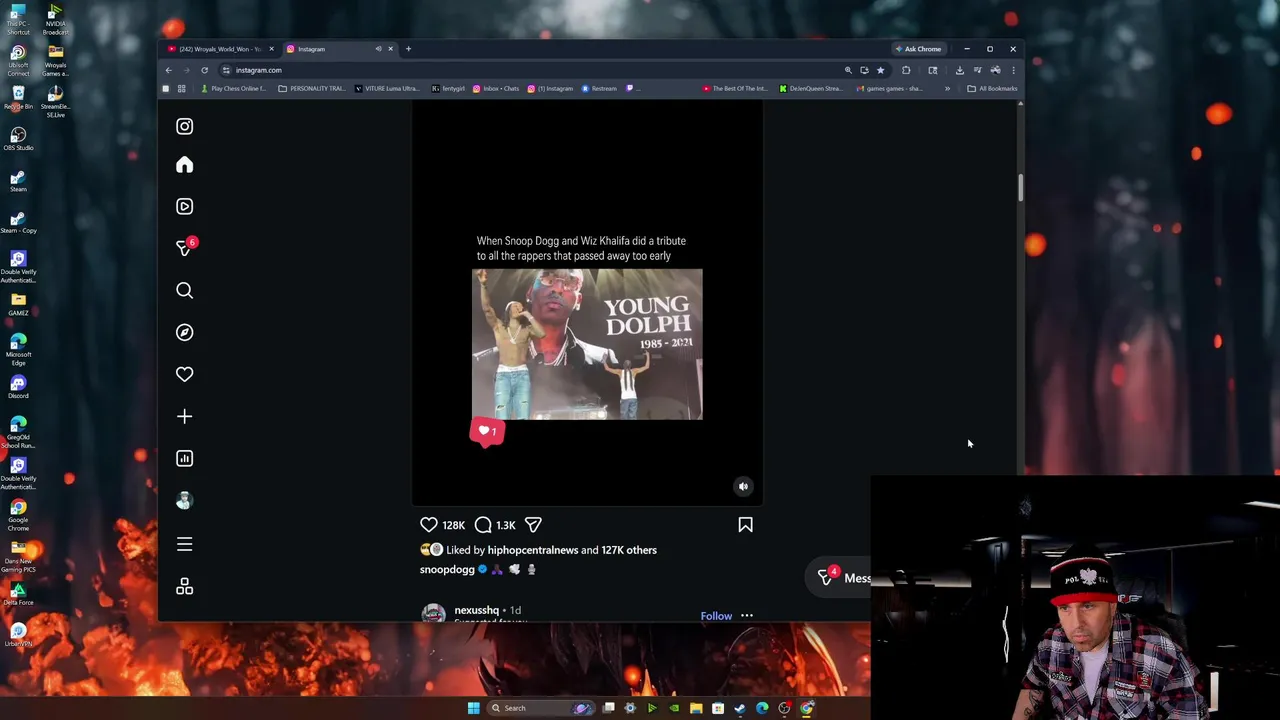Select OBS Studio desktop shortcut
Screen dimensions: 1280x720
(18, 137)
